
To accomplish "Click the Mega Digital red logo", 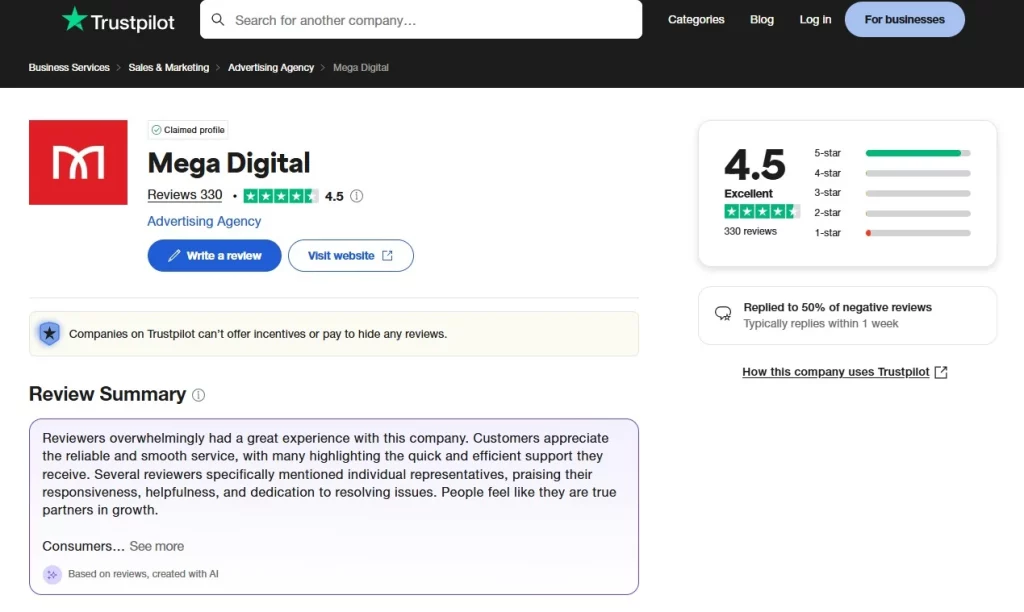I will [78, 163].
